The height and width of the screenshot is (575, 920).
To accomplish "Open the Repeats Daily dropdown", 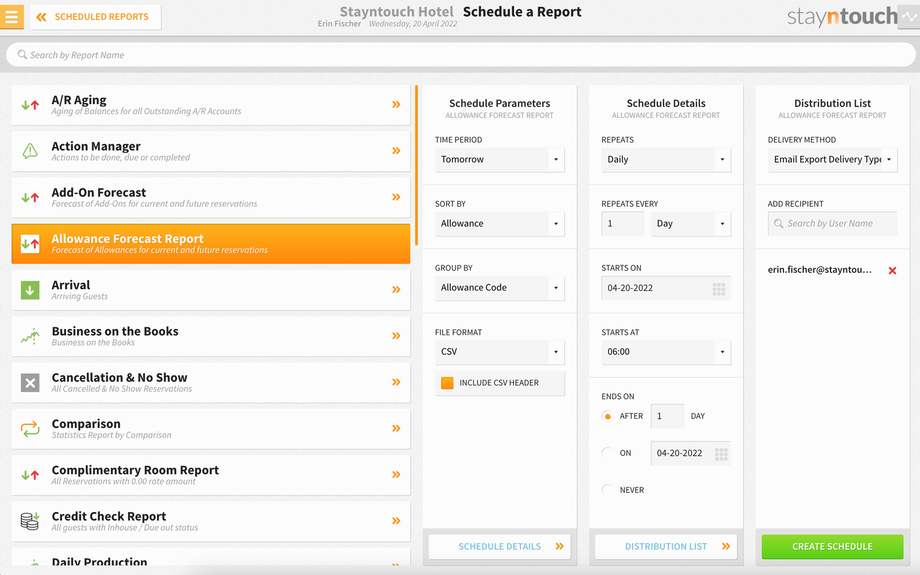I will point(666,160).
